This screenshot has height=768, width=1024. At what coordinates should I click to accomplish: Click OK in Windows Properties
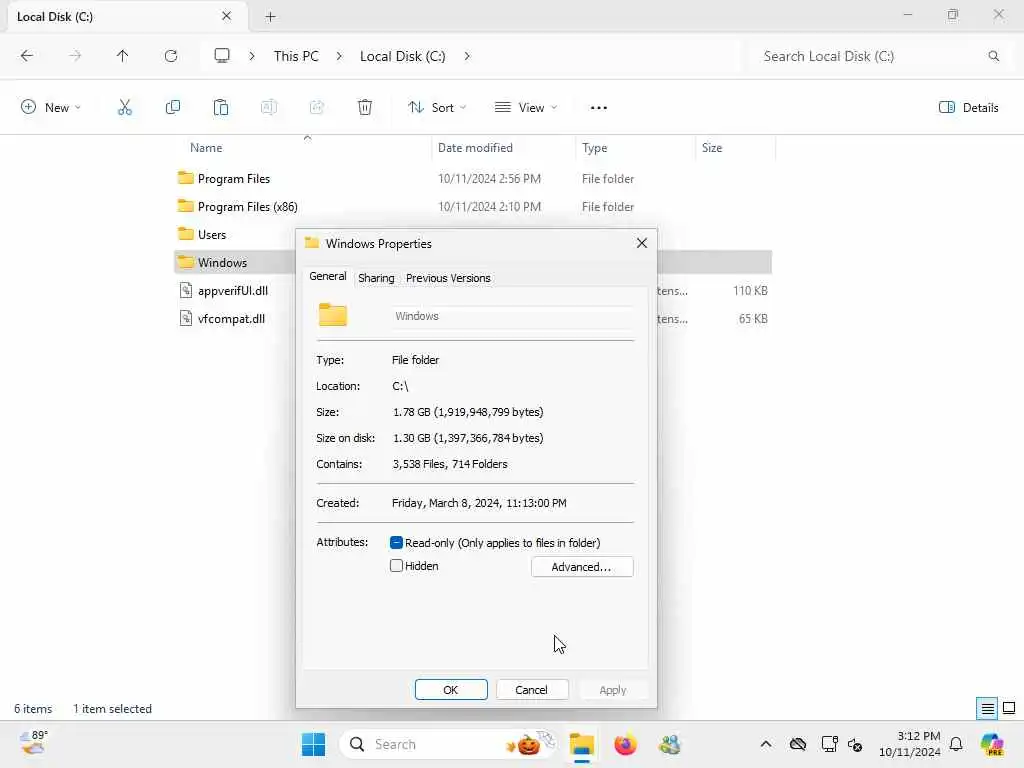451,690
